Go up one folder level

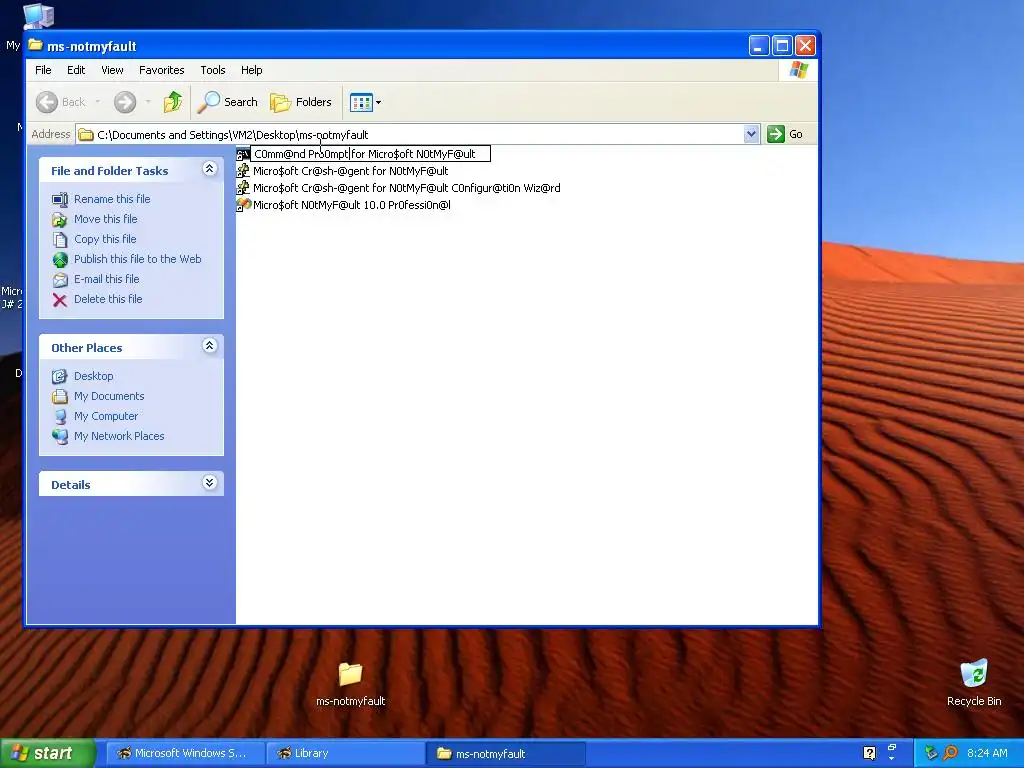coord(173,102)
